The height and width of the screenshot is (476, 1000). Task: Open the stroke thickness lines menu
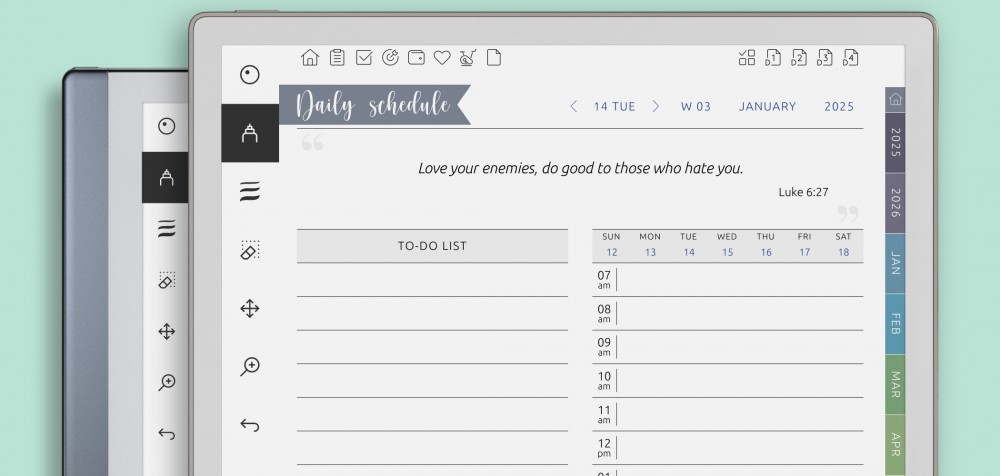point(250,192)
